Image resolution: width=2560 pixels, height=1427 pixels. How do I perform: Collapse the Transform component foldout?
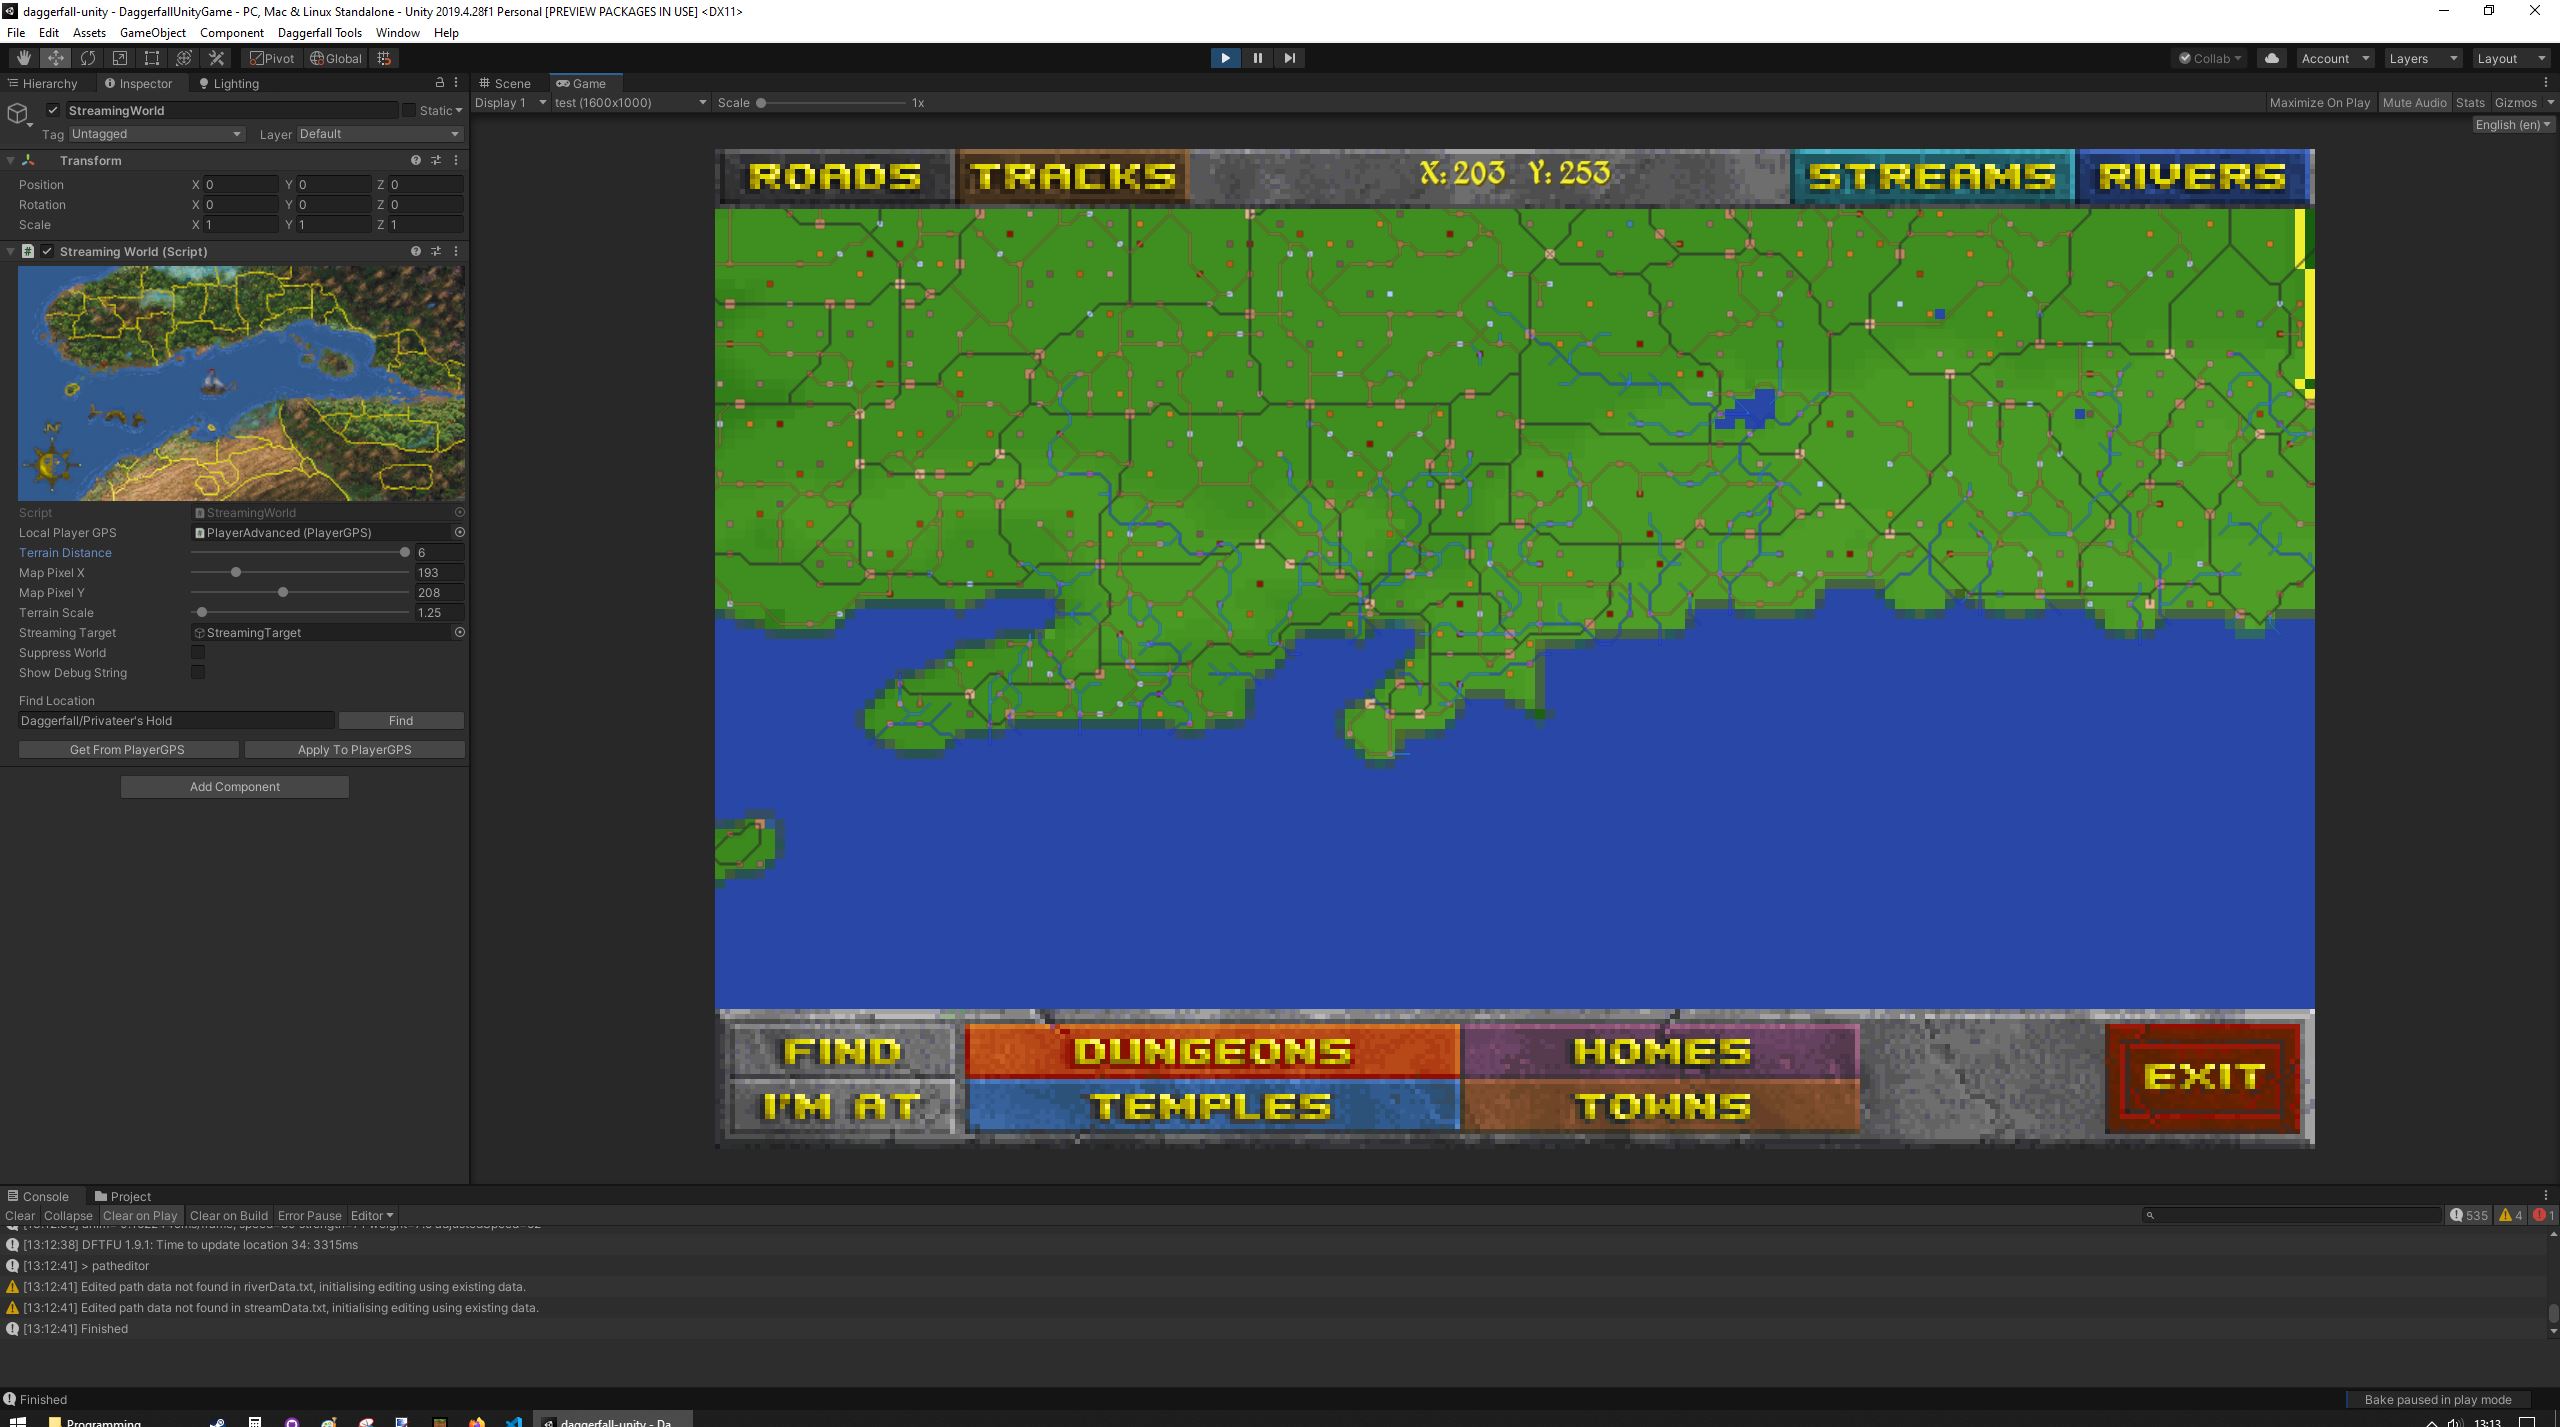[x=10, y=160]
